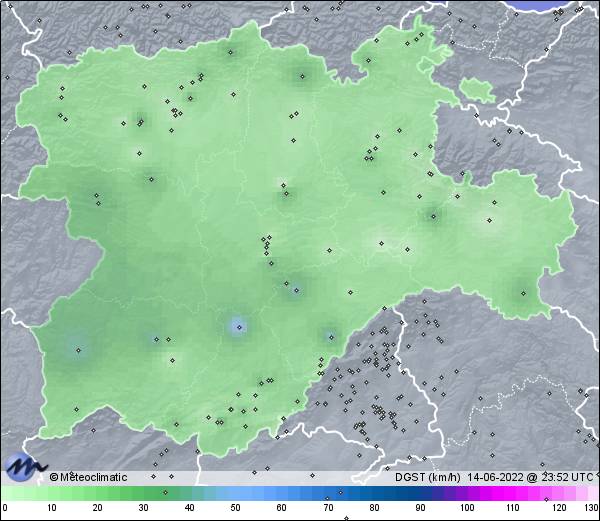Click the 23:52 UTC time text

(x=566, y=477)
